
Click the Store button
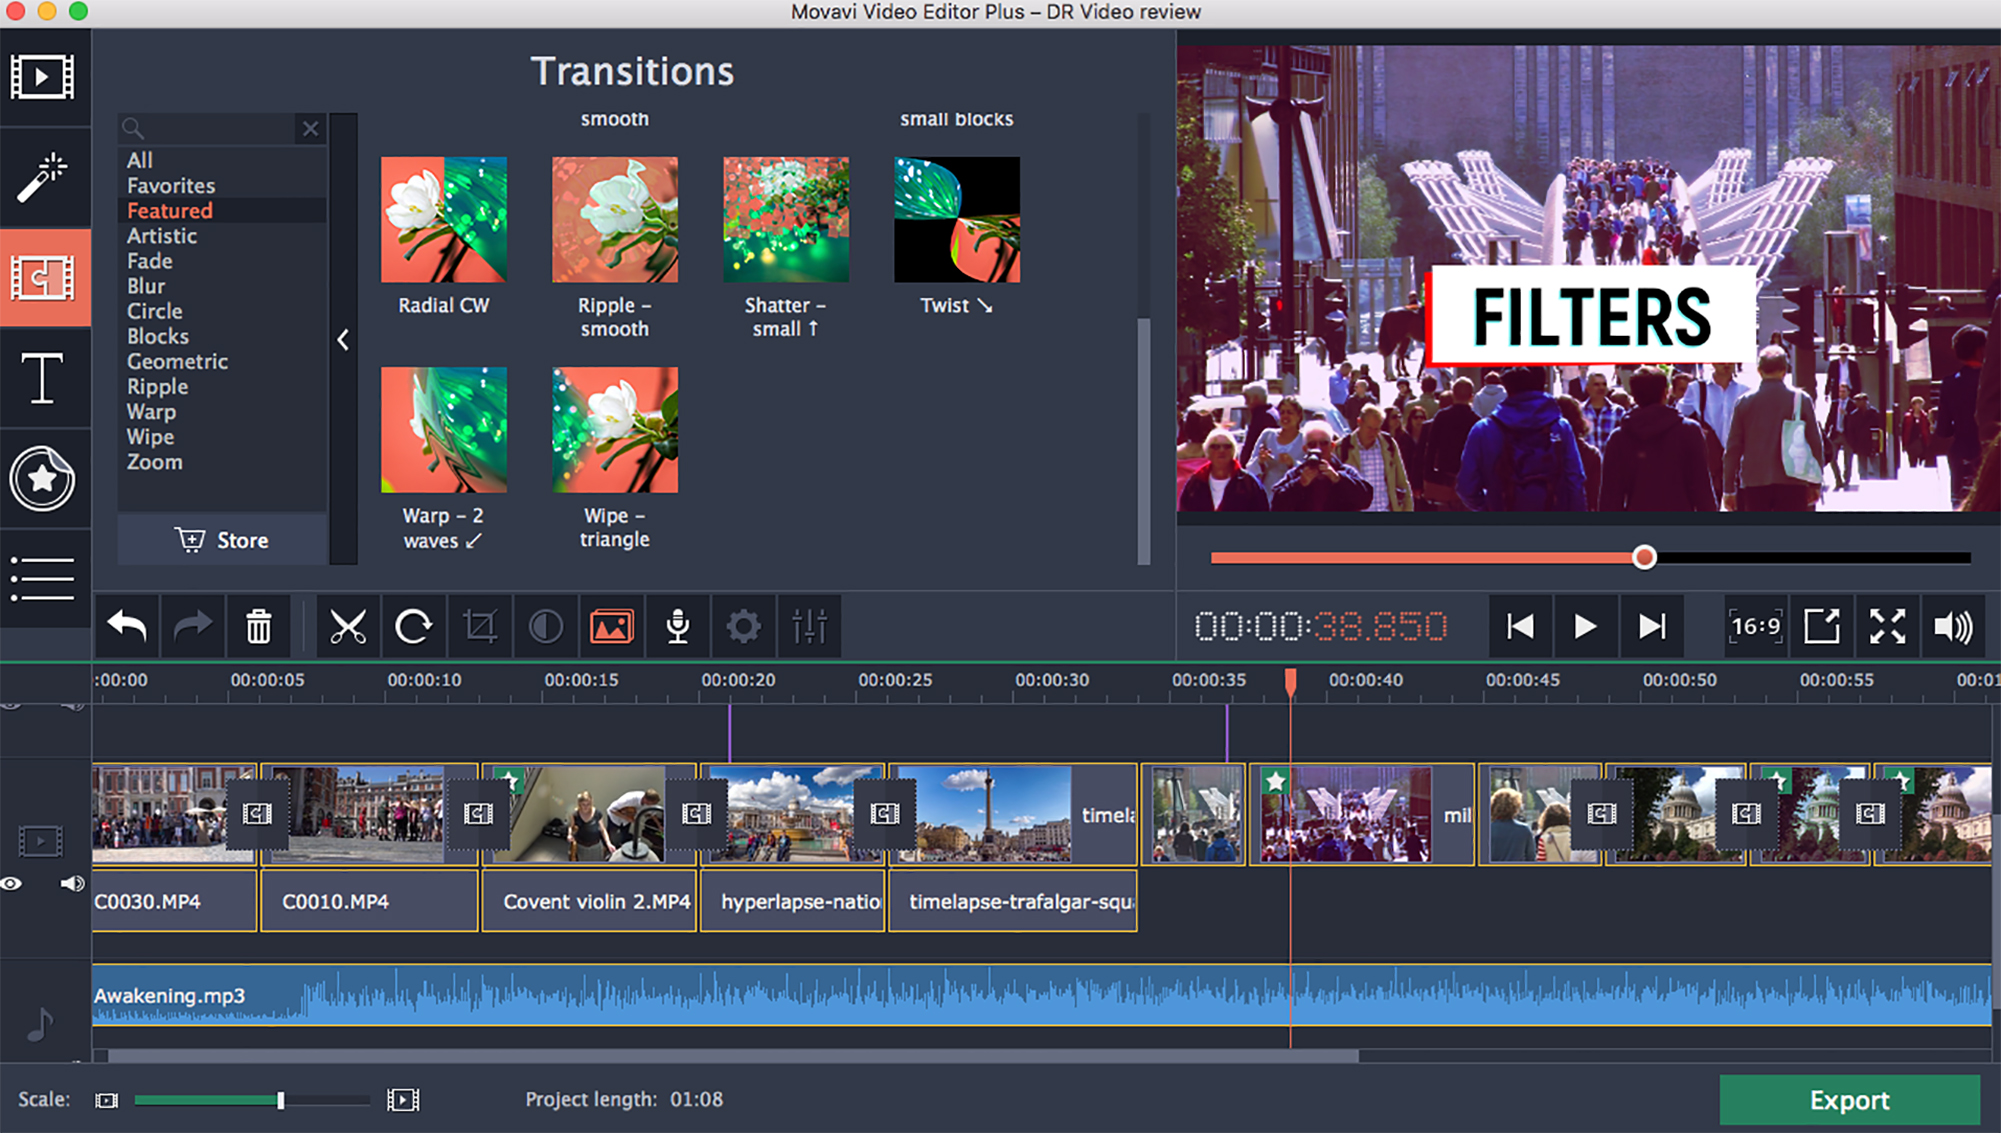219,539
